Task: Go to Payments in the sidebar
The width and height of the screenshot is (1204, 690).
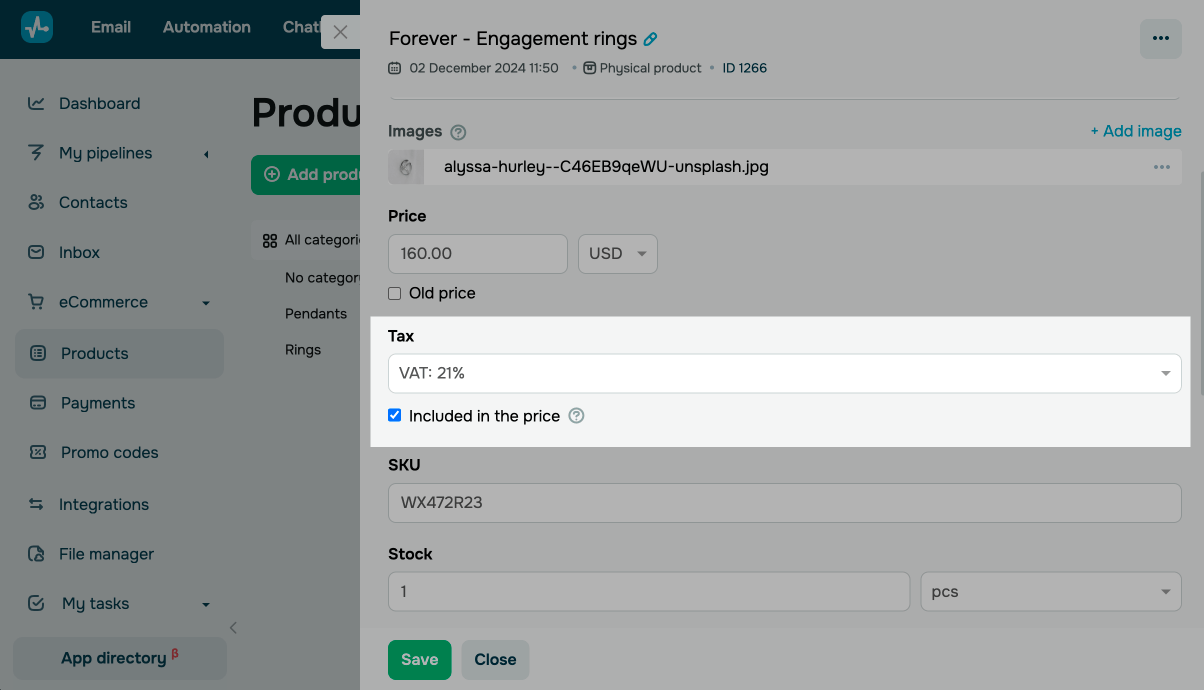Action: coord(97,403)
